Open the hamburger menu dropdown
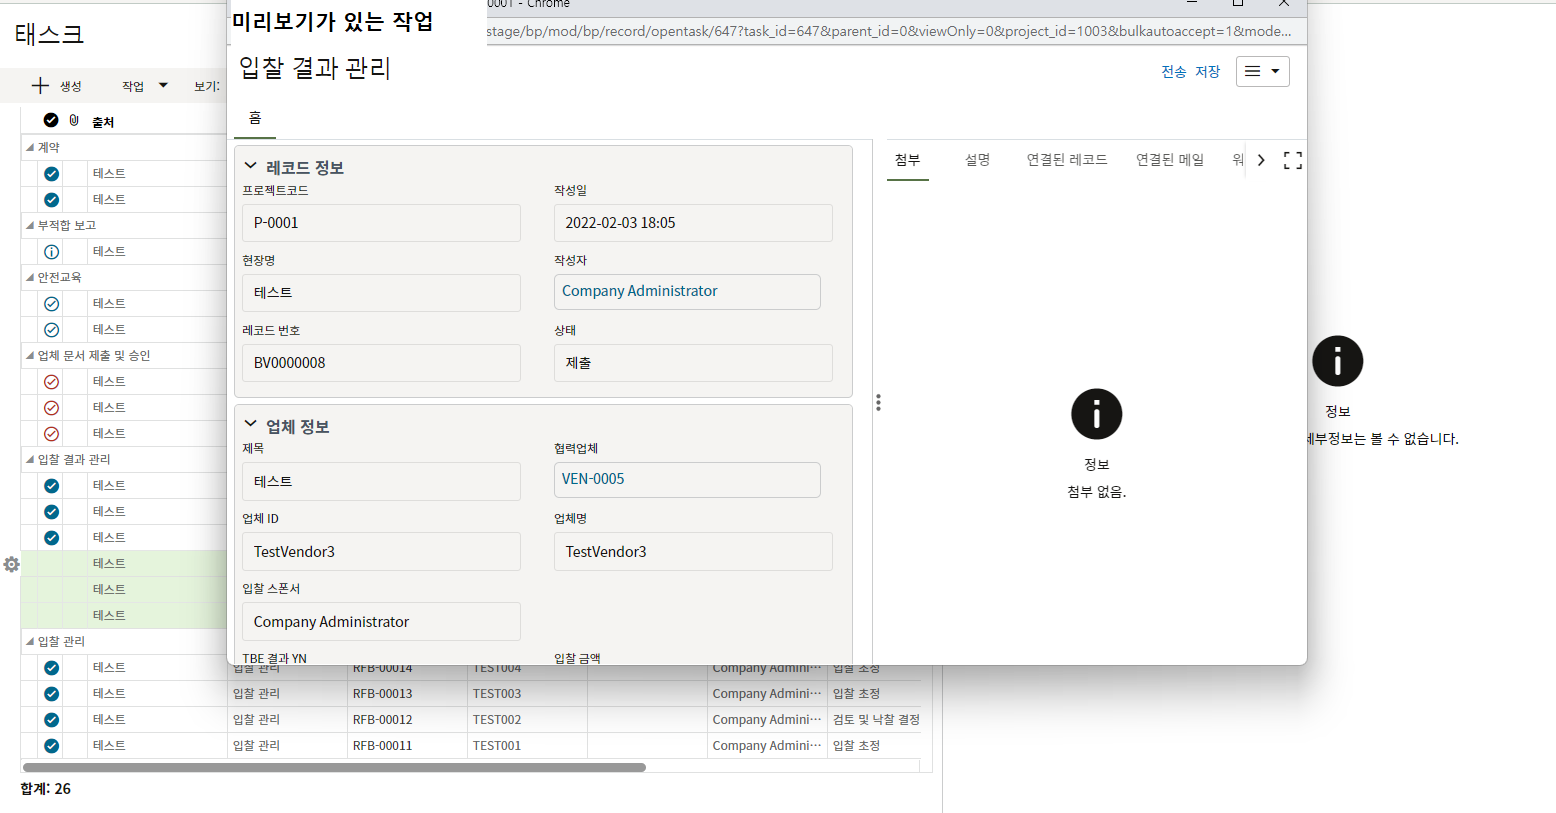 (x=1262, y=72)
